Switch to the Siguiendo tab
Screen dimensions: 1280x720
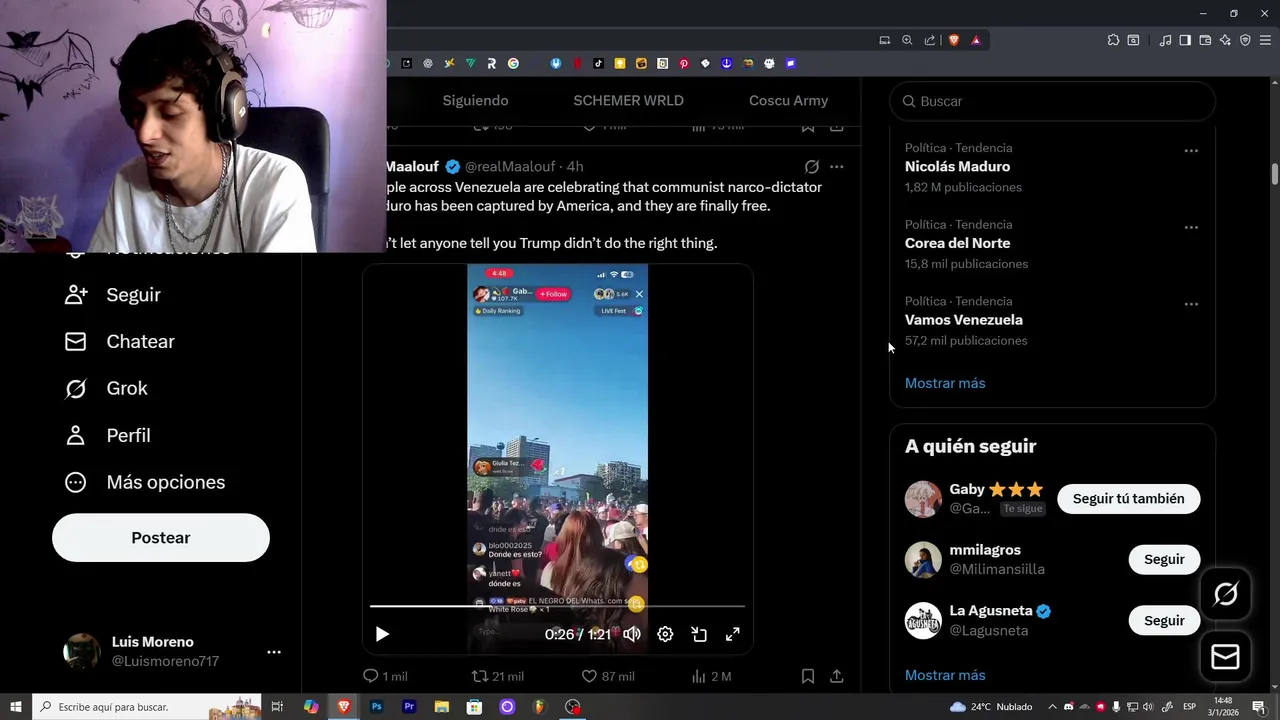(475, 101)
